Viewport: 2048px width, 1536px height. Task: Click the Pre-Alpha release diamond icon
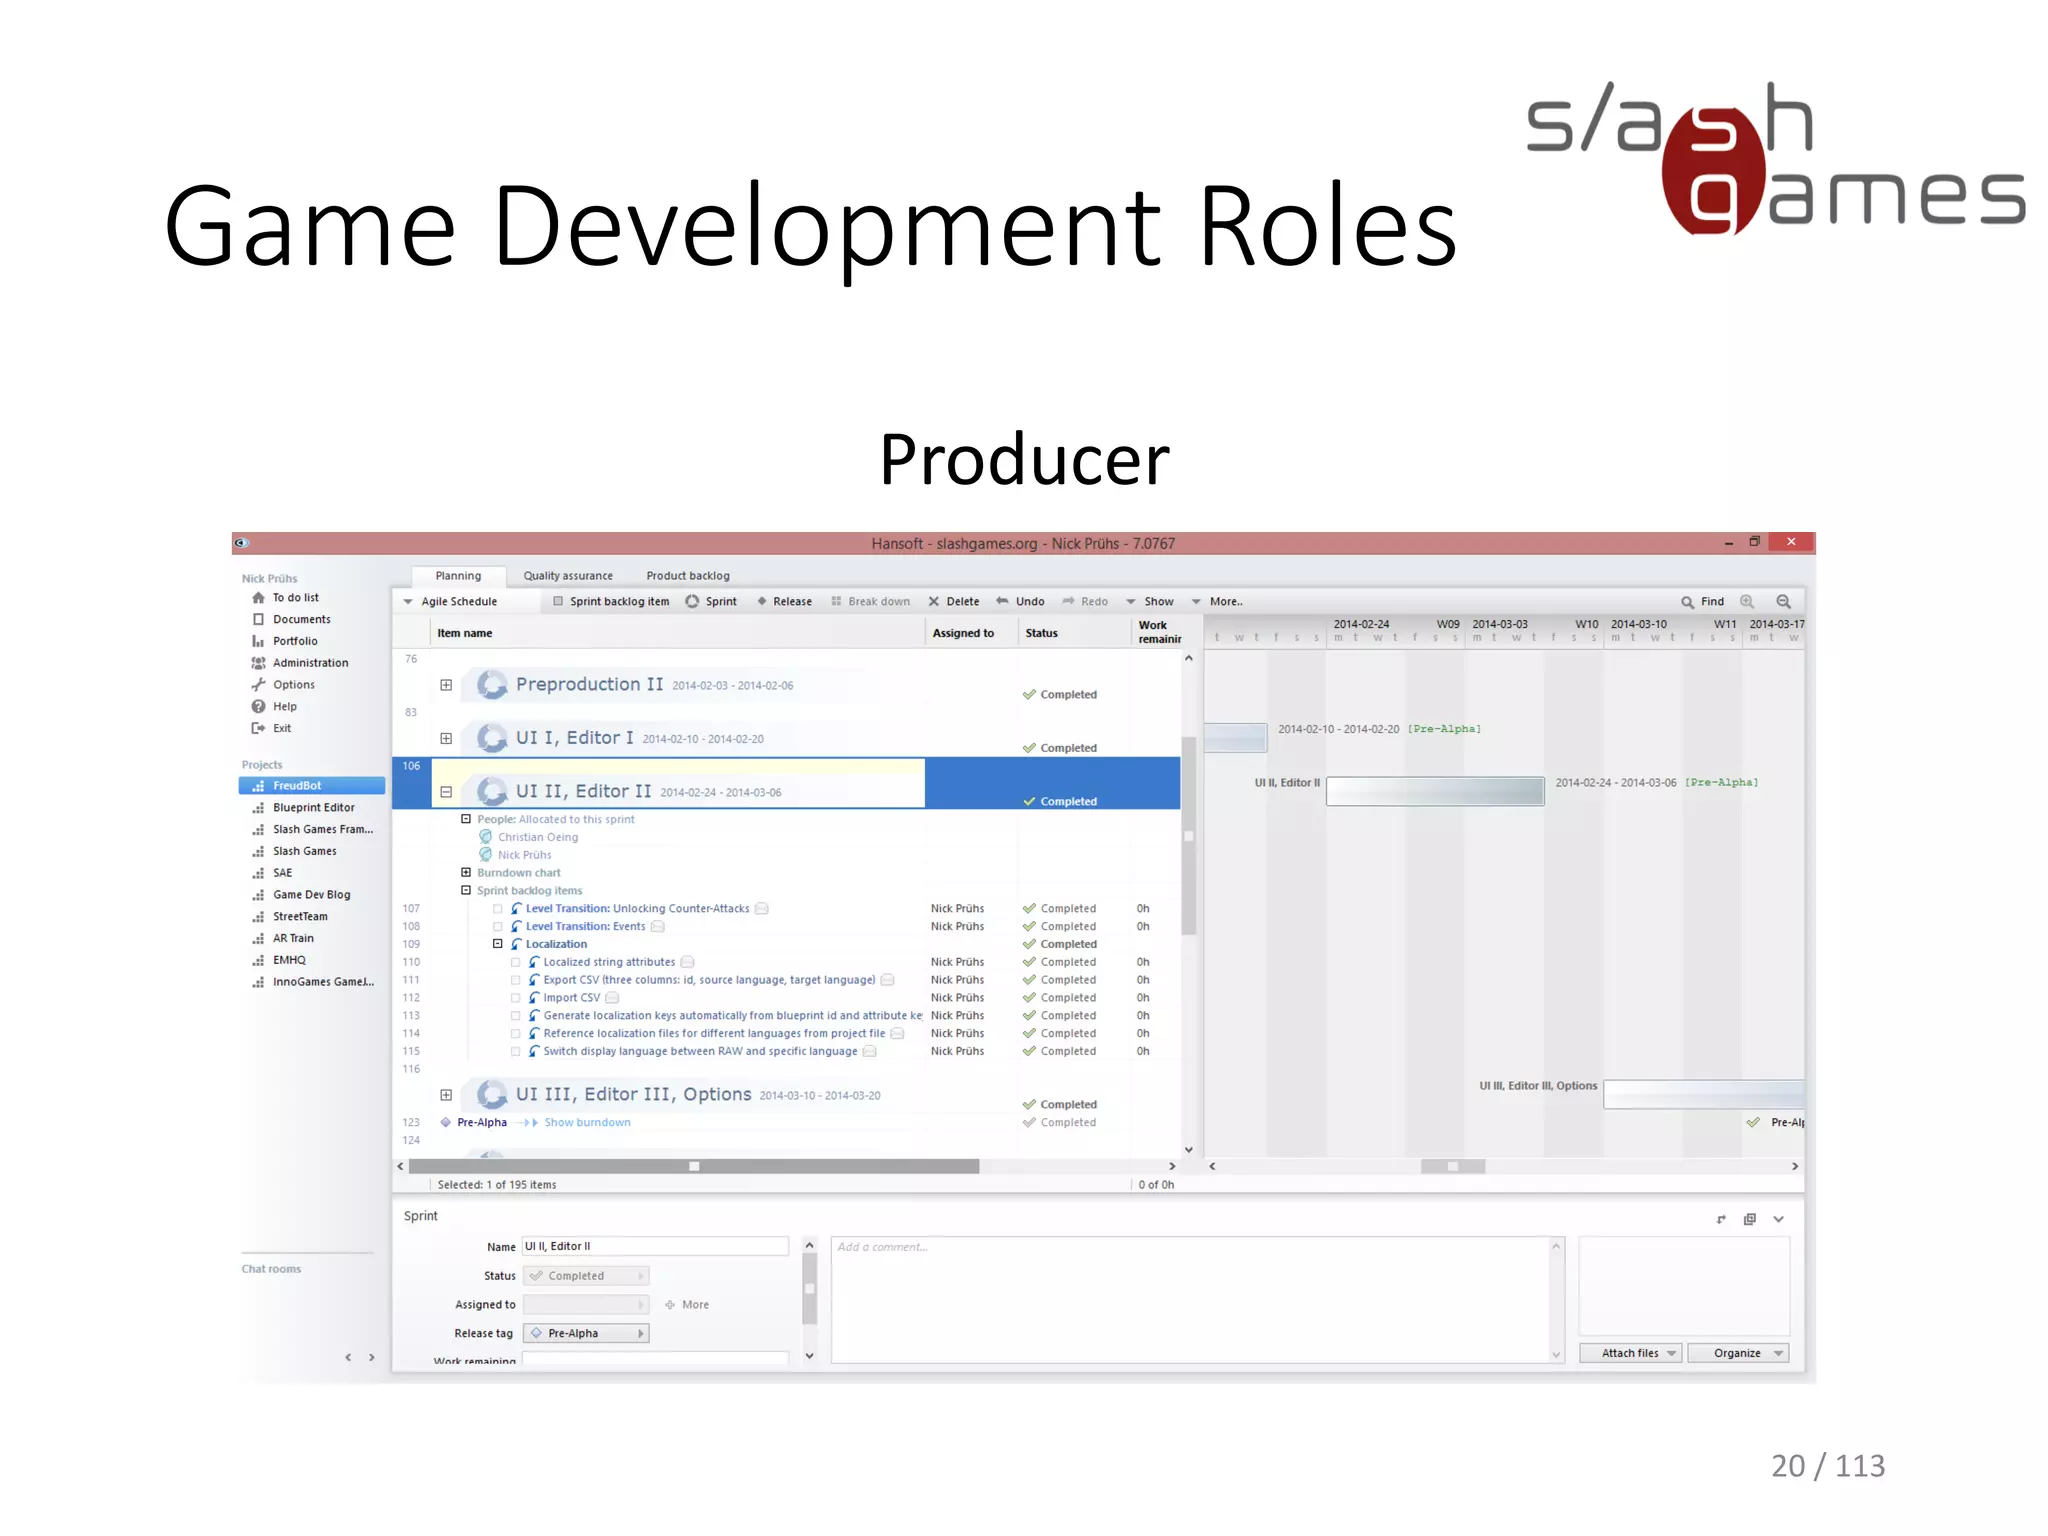click(x=446, y=1123)
